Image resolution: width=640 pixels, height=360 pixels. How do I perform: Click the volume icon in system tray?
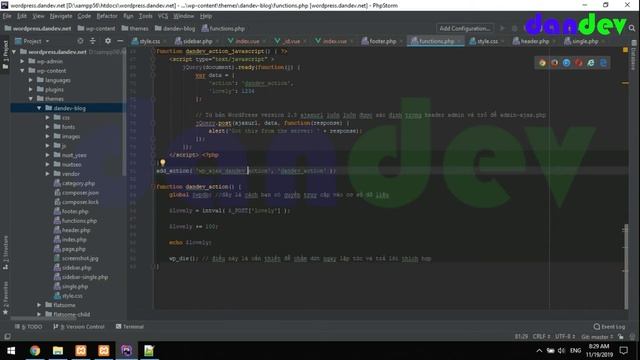pos(562,351)
